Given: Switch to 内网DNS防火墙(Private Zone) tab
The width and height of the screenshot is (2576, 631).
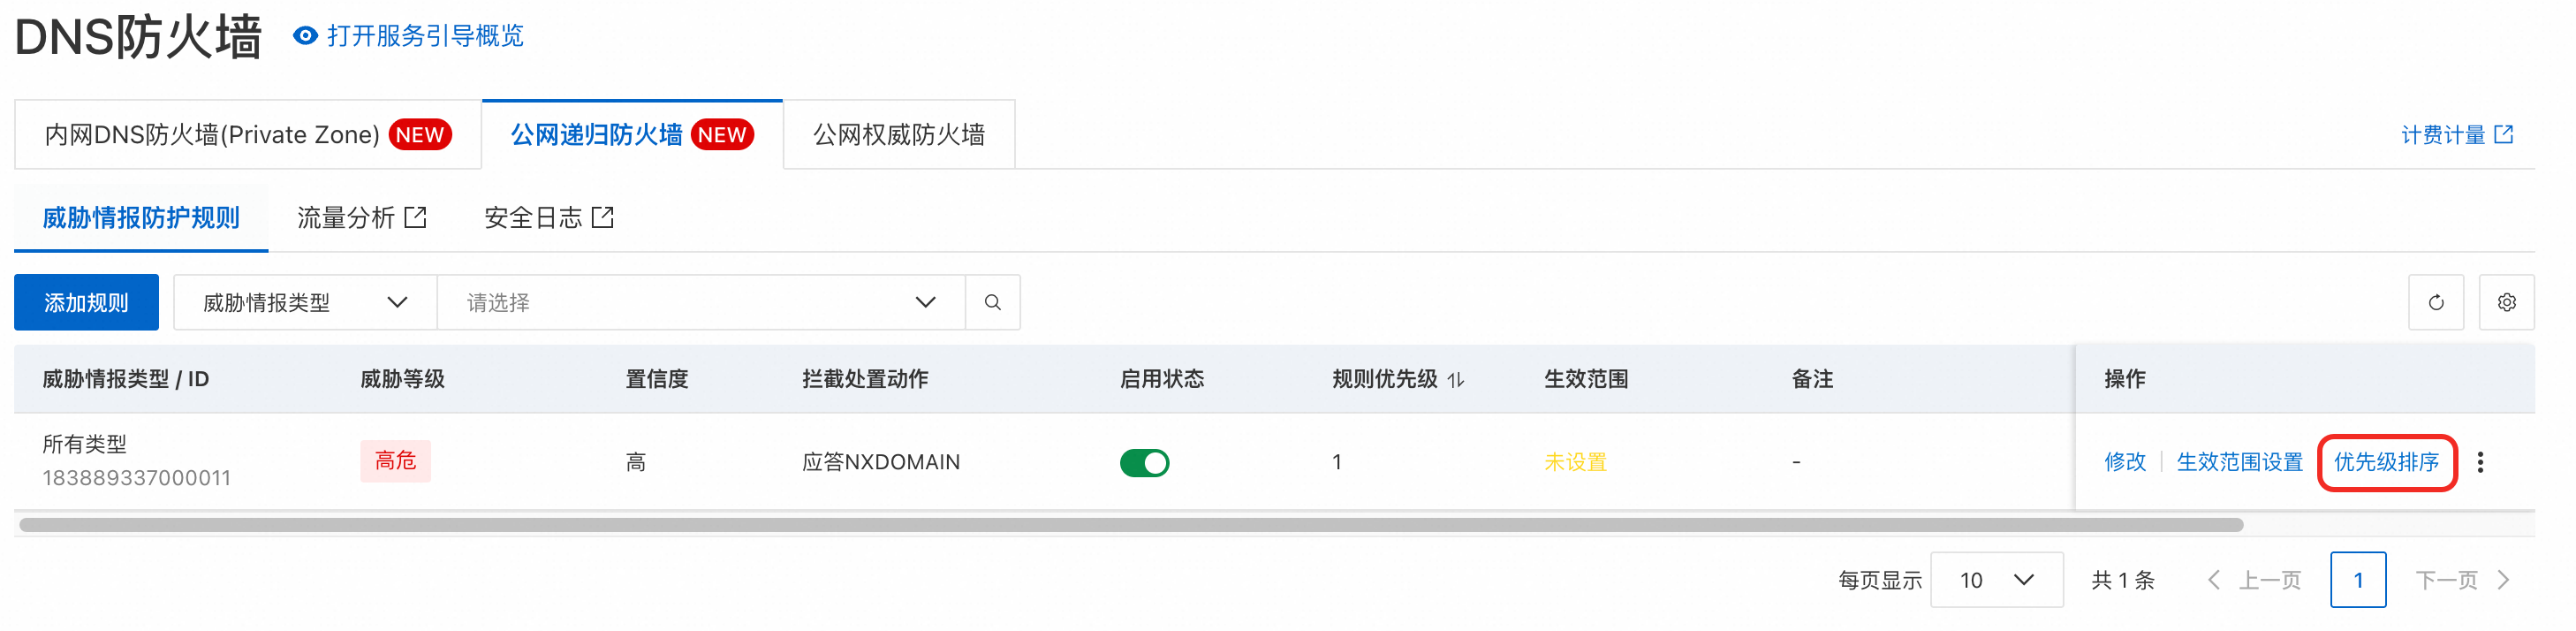Looking at the screenshot, I should click(x=248, y=135).
